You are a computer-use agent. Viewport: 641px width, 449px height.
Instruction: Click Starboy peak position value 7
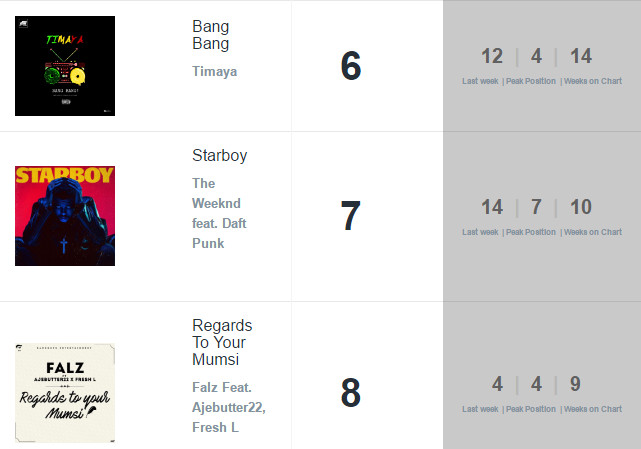536,207
